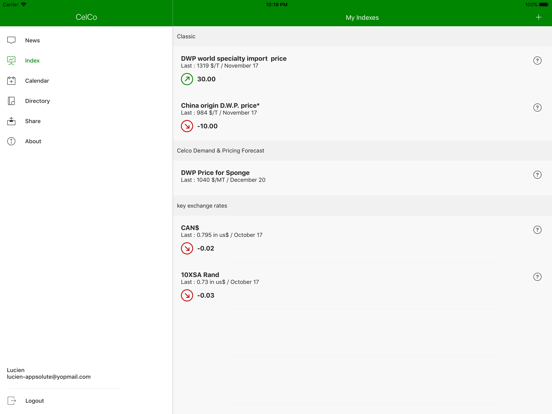This screenshot has width=552, height=414.
Task: Show help for CAN$ exchange rate
Action: coord(537,230)
